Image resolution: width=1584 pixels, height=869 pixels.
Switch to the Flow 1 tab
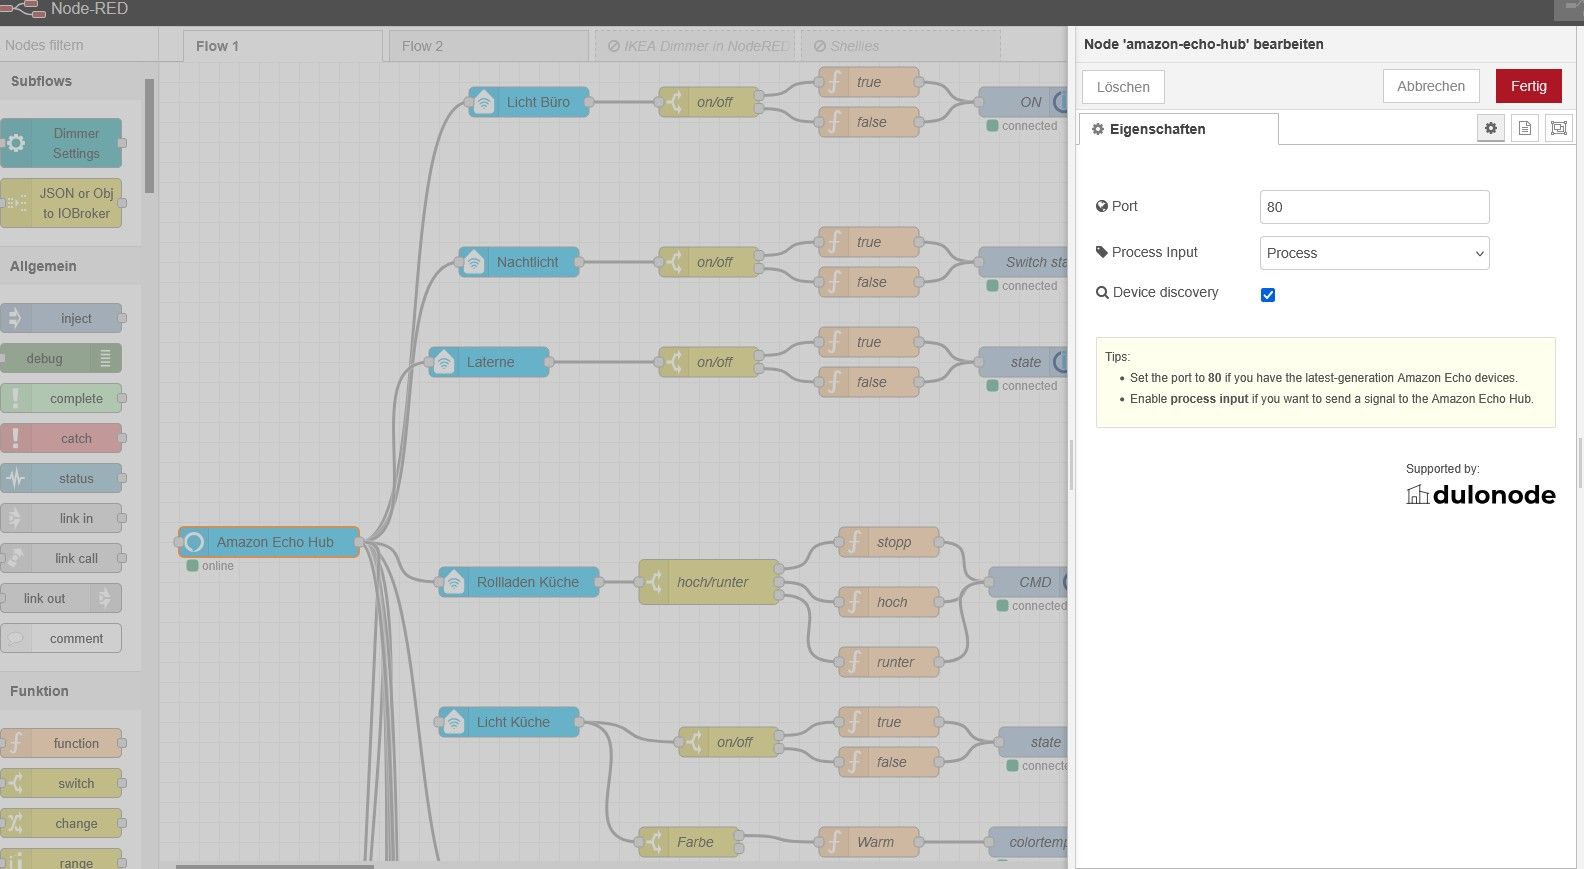click(282, 46)
